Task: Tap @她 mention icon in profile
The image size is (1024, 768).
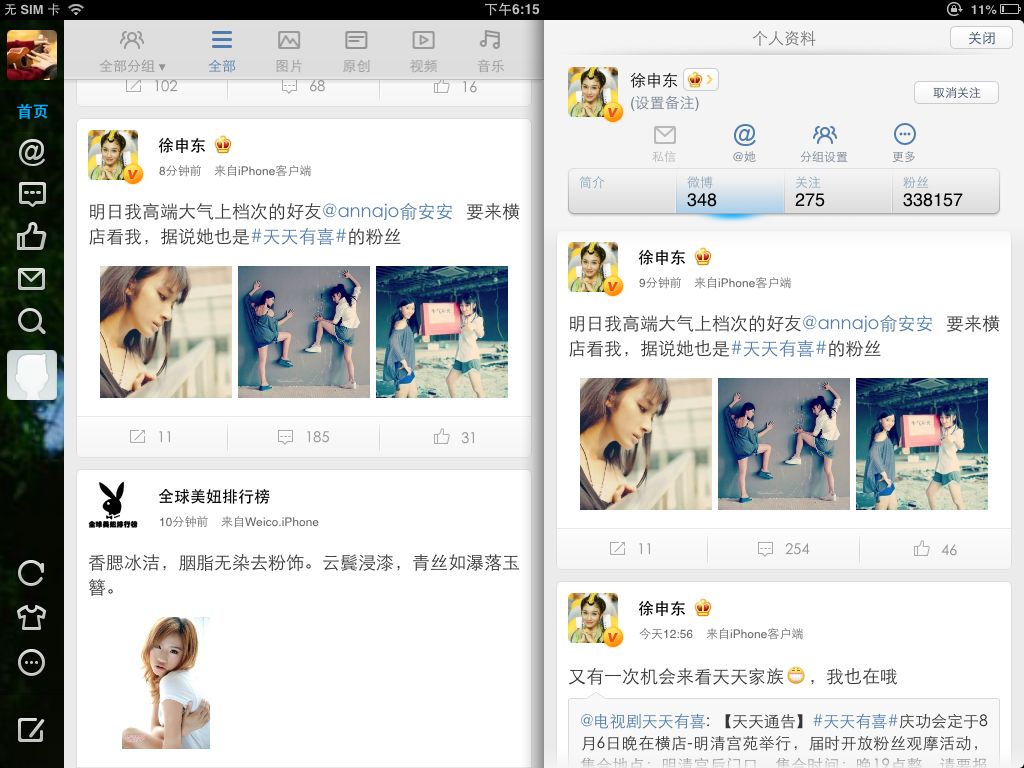Action: [744, 143]
